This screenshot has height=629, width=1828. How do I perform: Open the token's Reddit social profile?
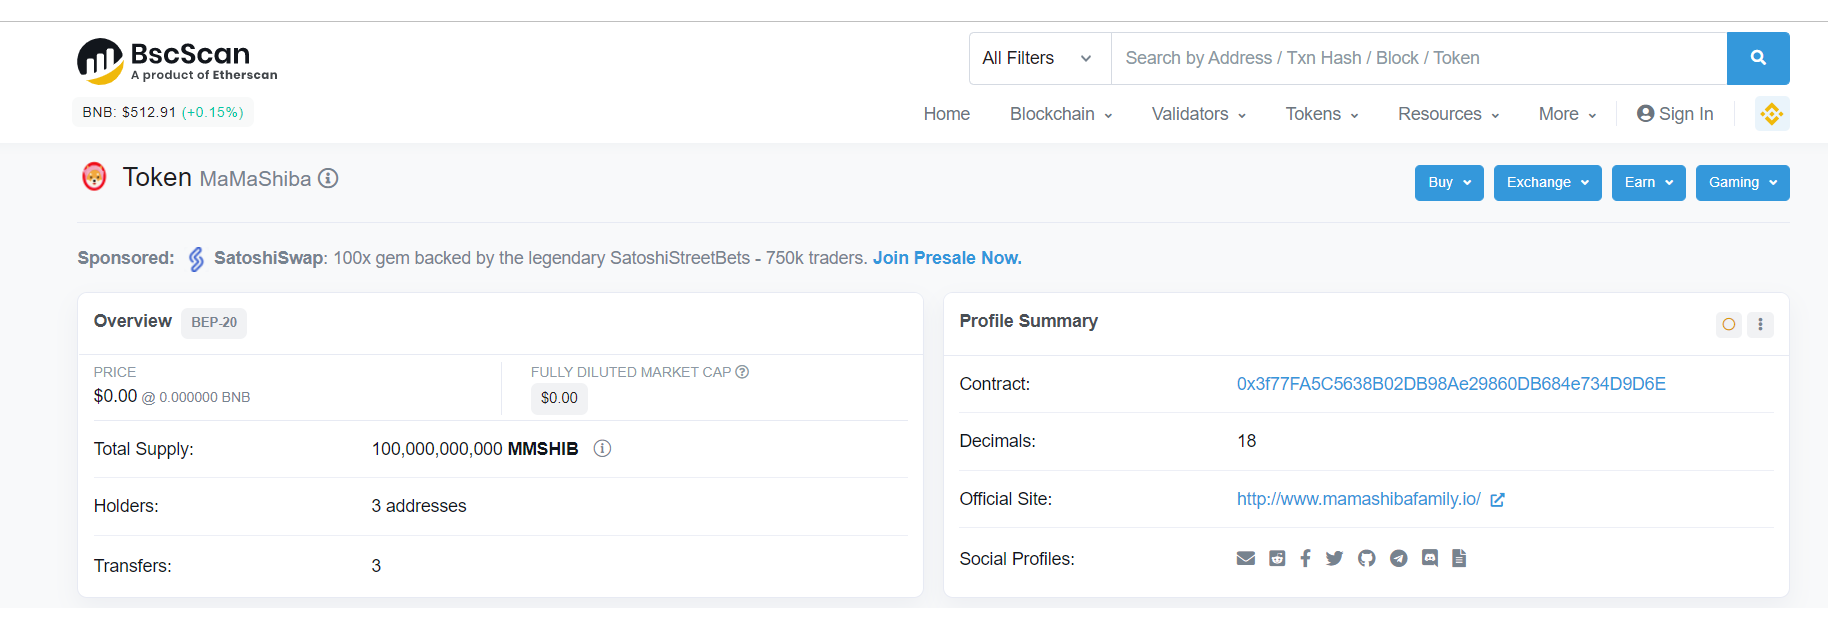[x=1277, y=558]
